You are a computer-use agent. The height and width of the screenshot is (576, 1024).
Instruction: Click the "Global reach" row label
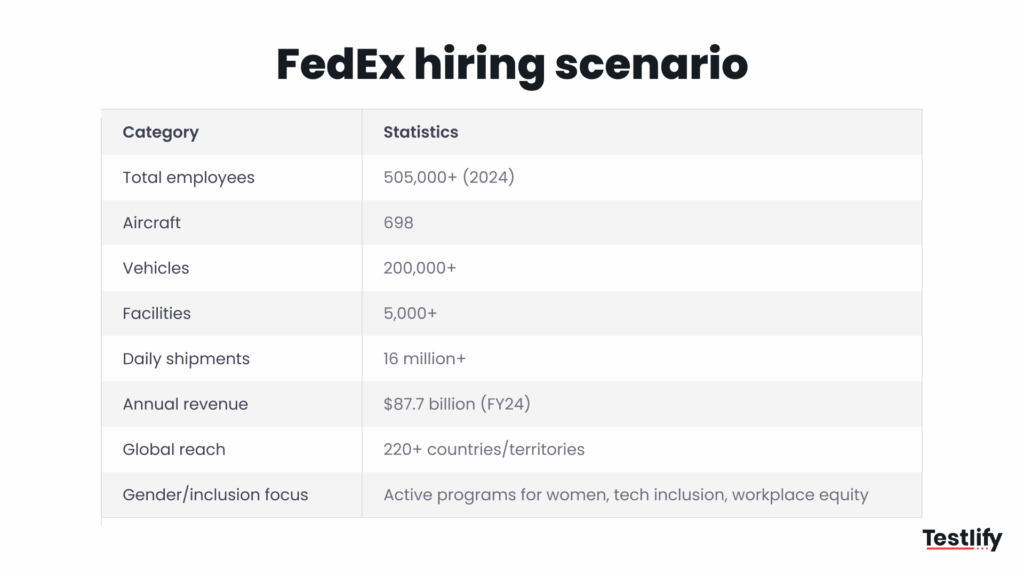tap(174, 449)
